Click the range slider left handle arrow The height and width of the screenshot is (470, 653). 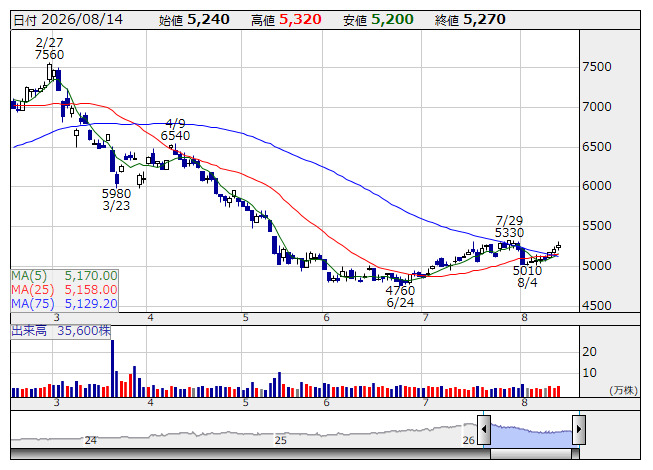pyautogui.click(x=484, y=429)
